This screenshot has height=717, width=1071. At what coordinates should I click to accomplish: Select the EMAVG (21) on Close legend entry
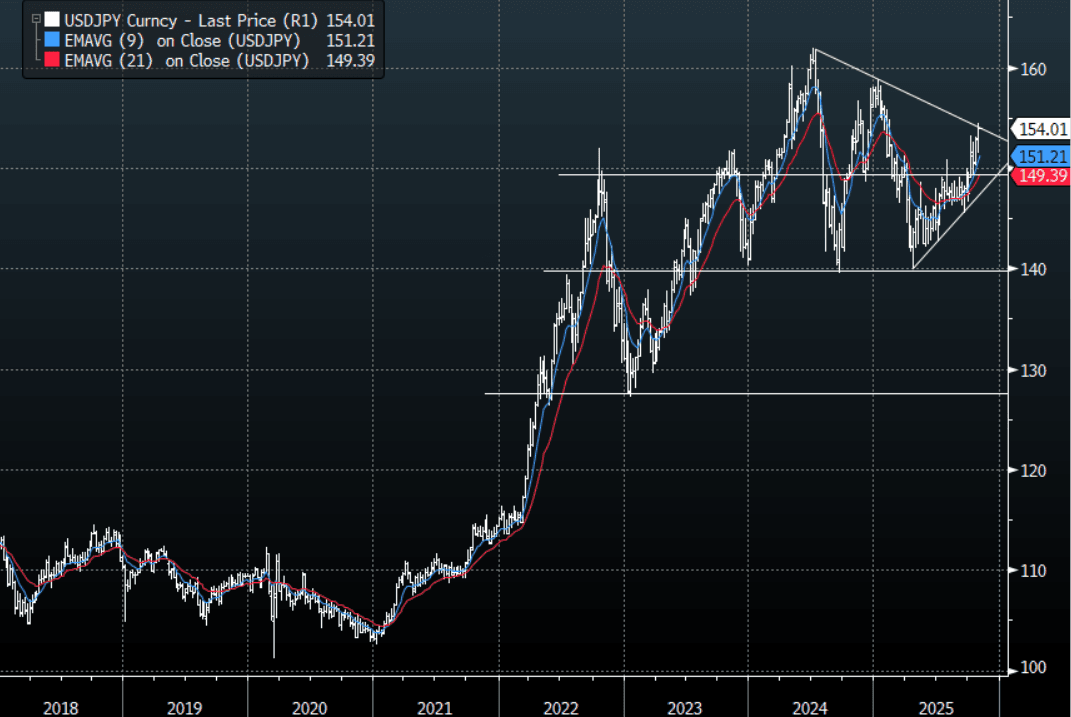186,61
